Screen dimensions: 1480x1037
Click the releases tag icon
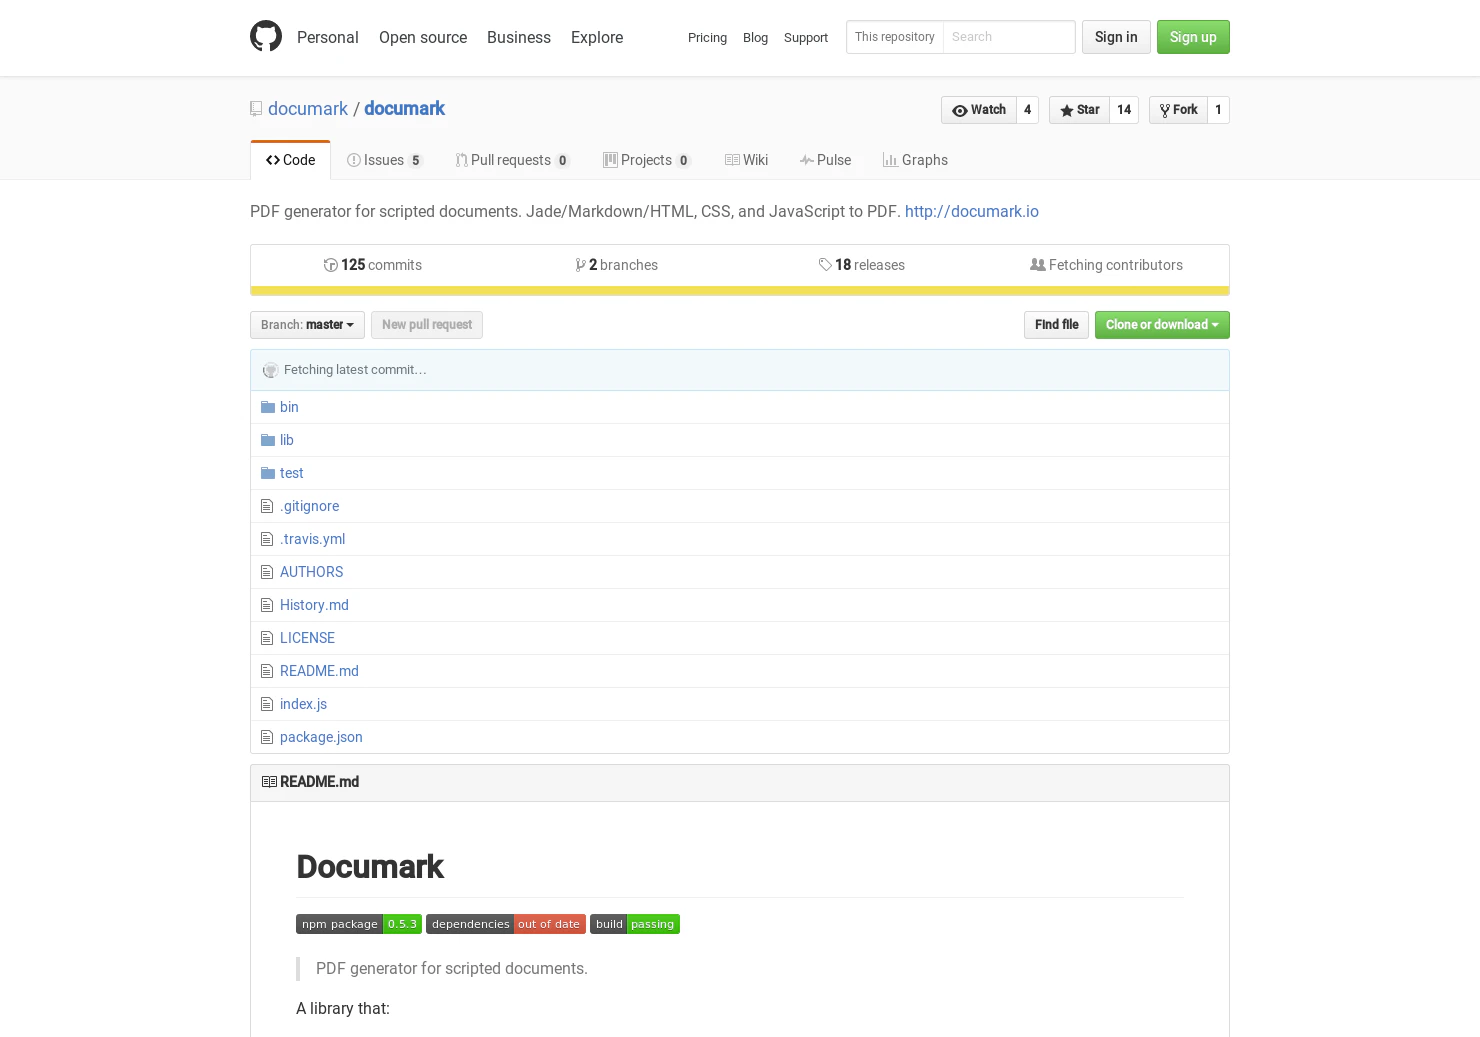[x=824, y=264]
